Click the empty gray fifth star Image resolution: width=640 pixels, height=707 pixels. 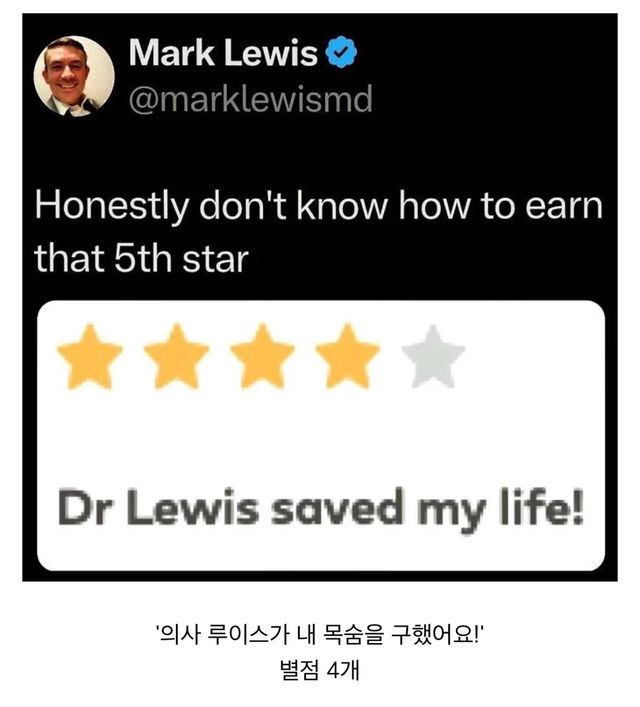433,357
